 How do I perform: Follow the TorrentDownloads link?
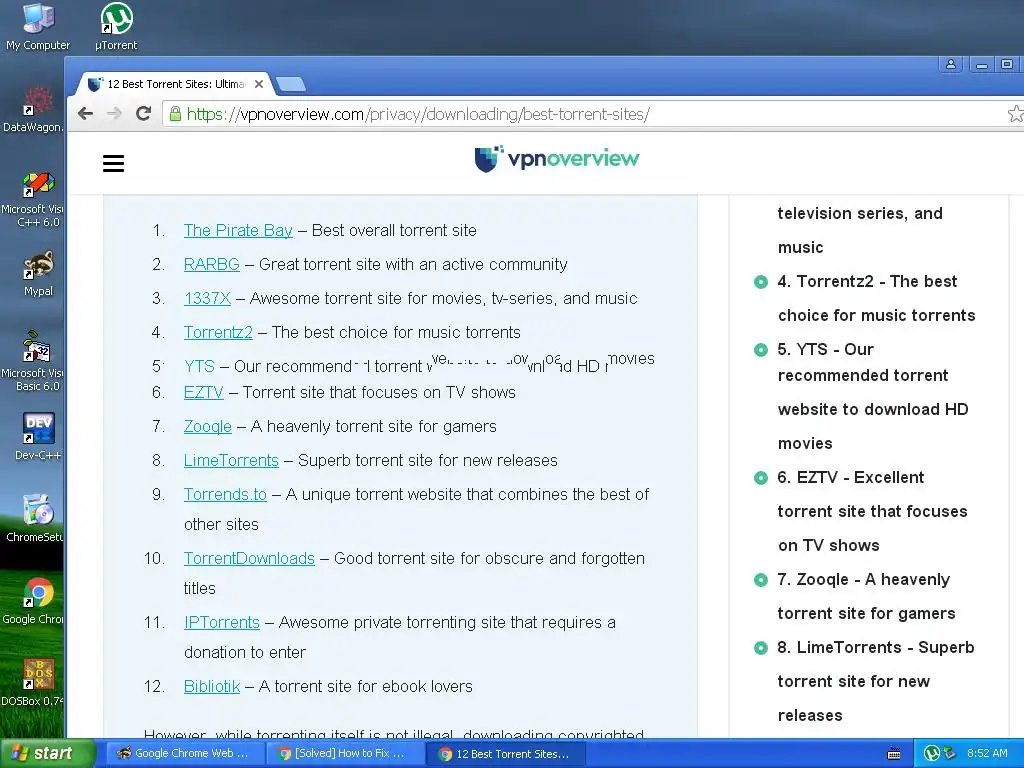[249, 558]
